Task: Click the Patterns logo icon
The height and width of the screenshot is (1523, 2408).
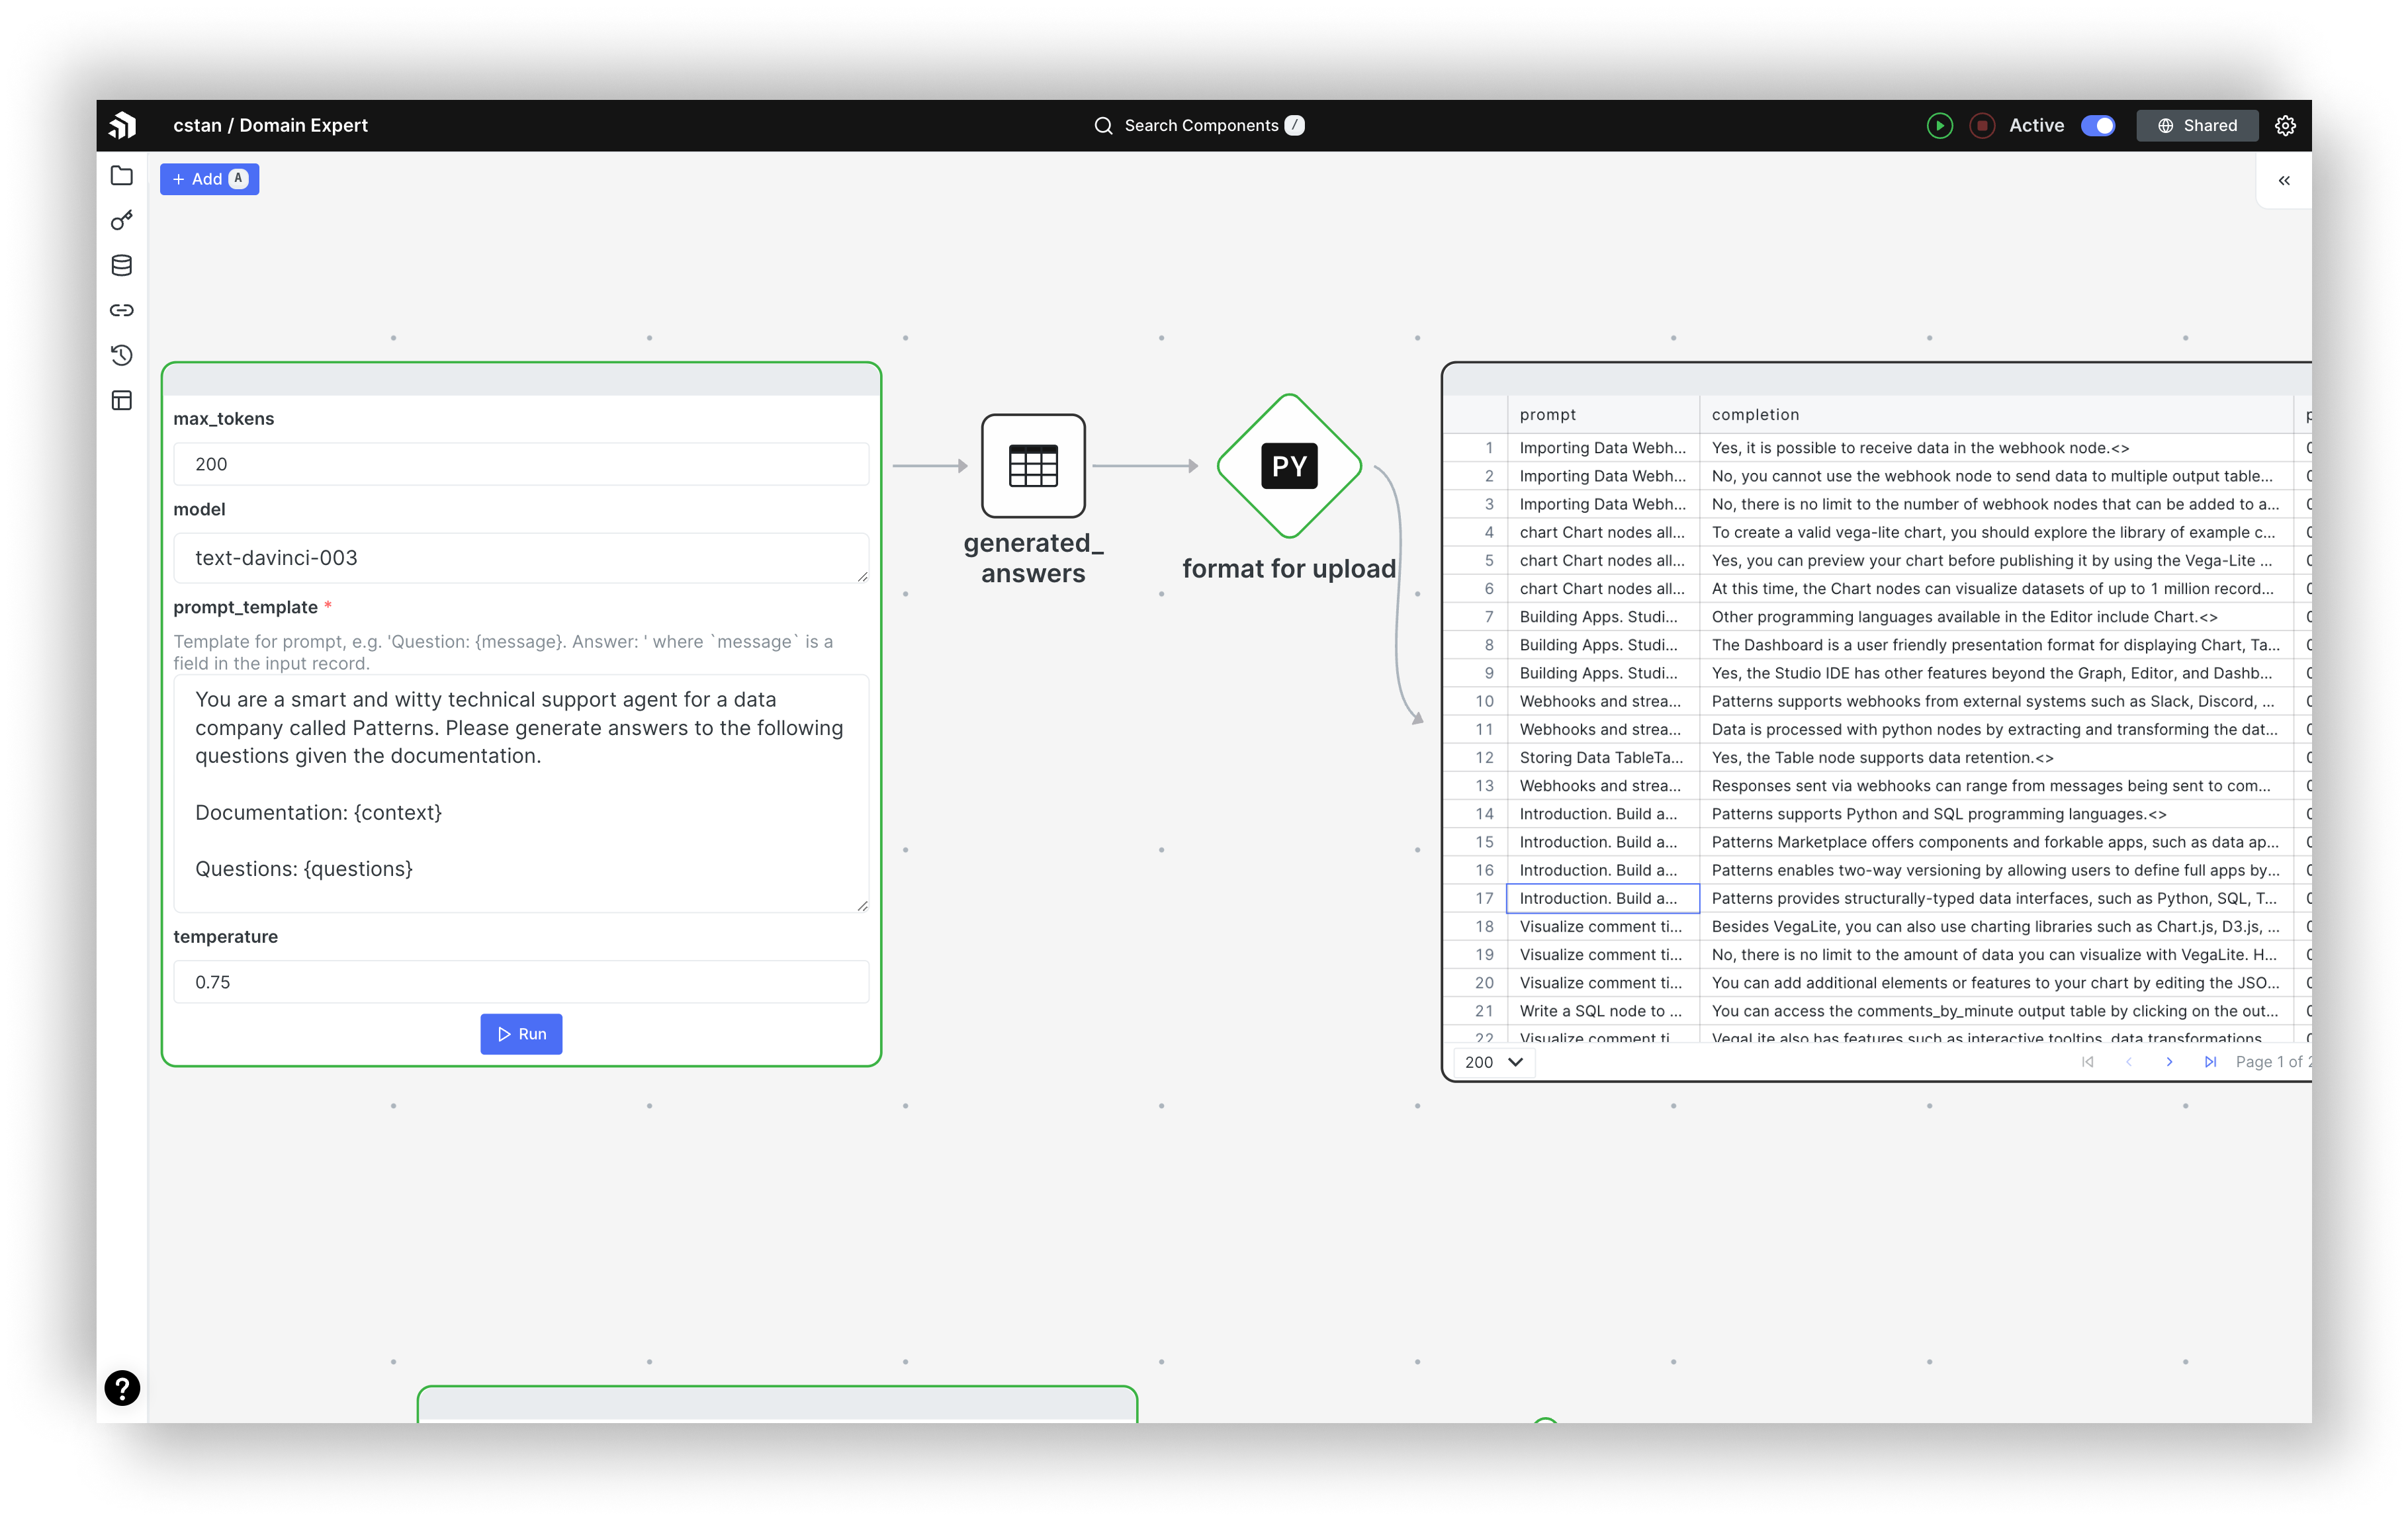Action: pos(122,125)
